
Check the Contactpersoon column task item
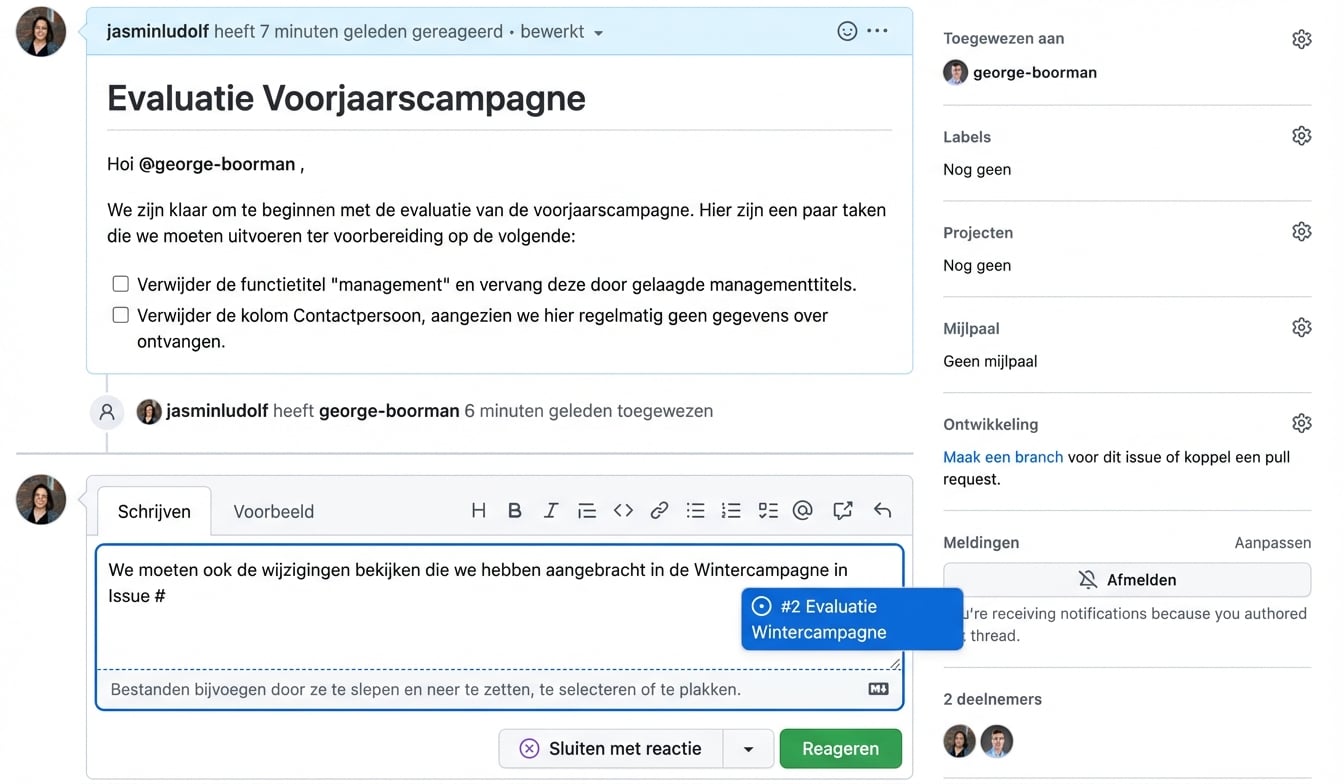120,314
